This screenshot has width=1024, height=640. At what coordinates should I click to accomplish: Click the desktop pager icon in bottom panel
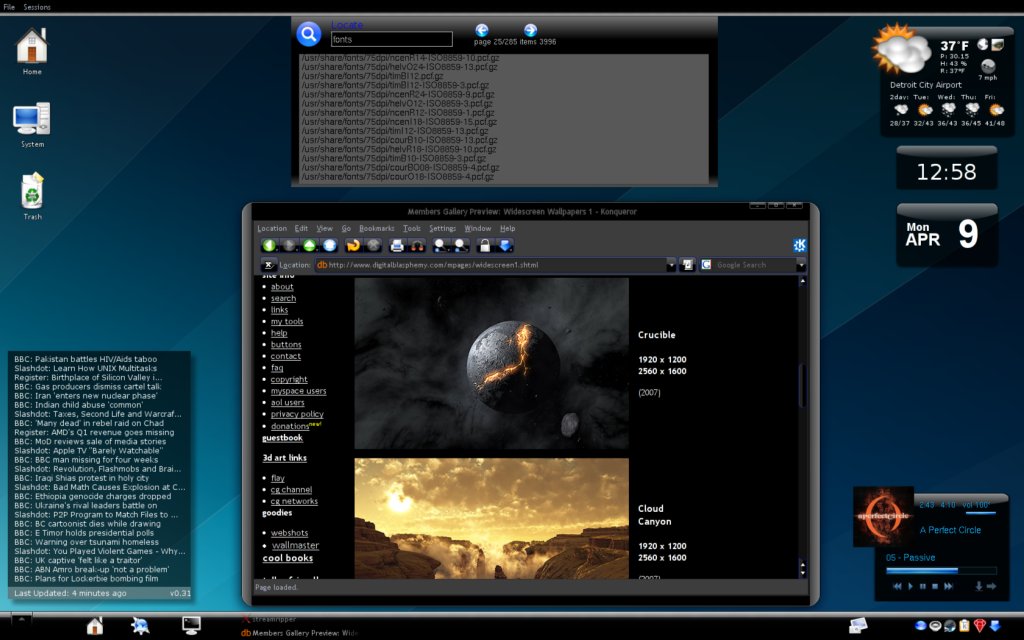click(x=858, y=626)
